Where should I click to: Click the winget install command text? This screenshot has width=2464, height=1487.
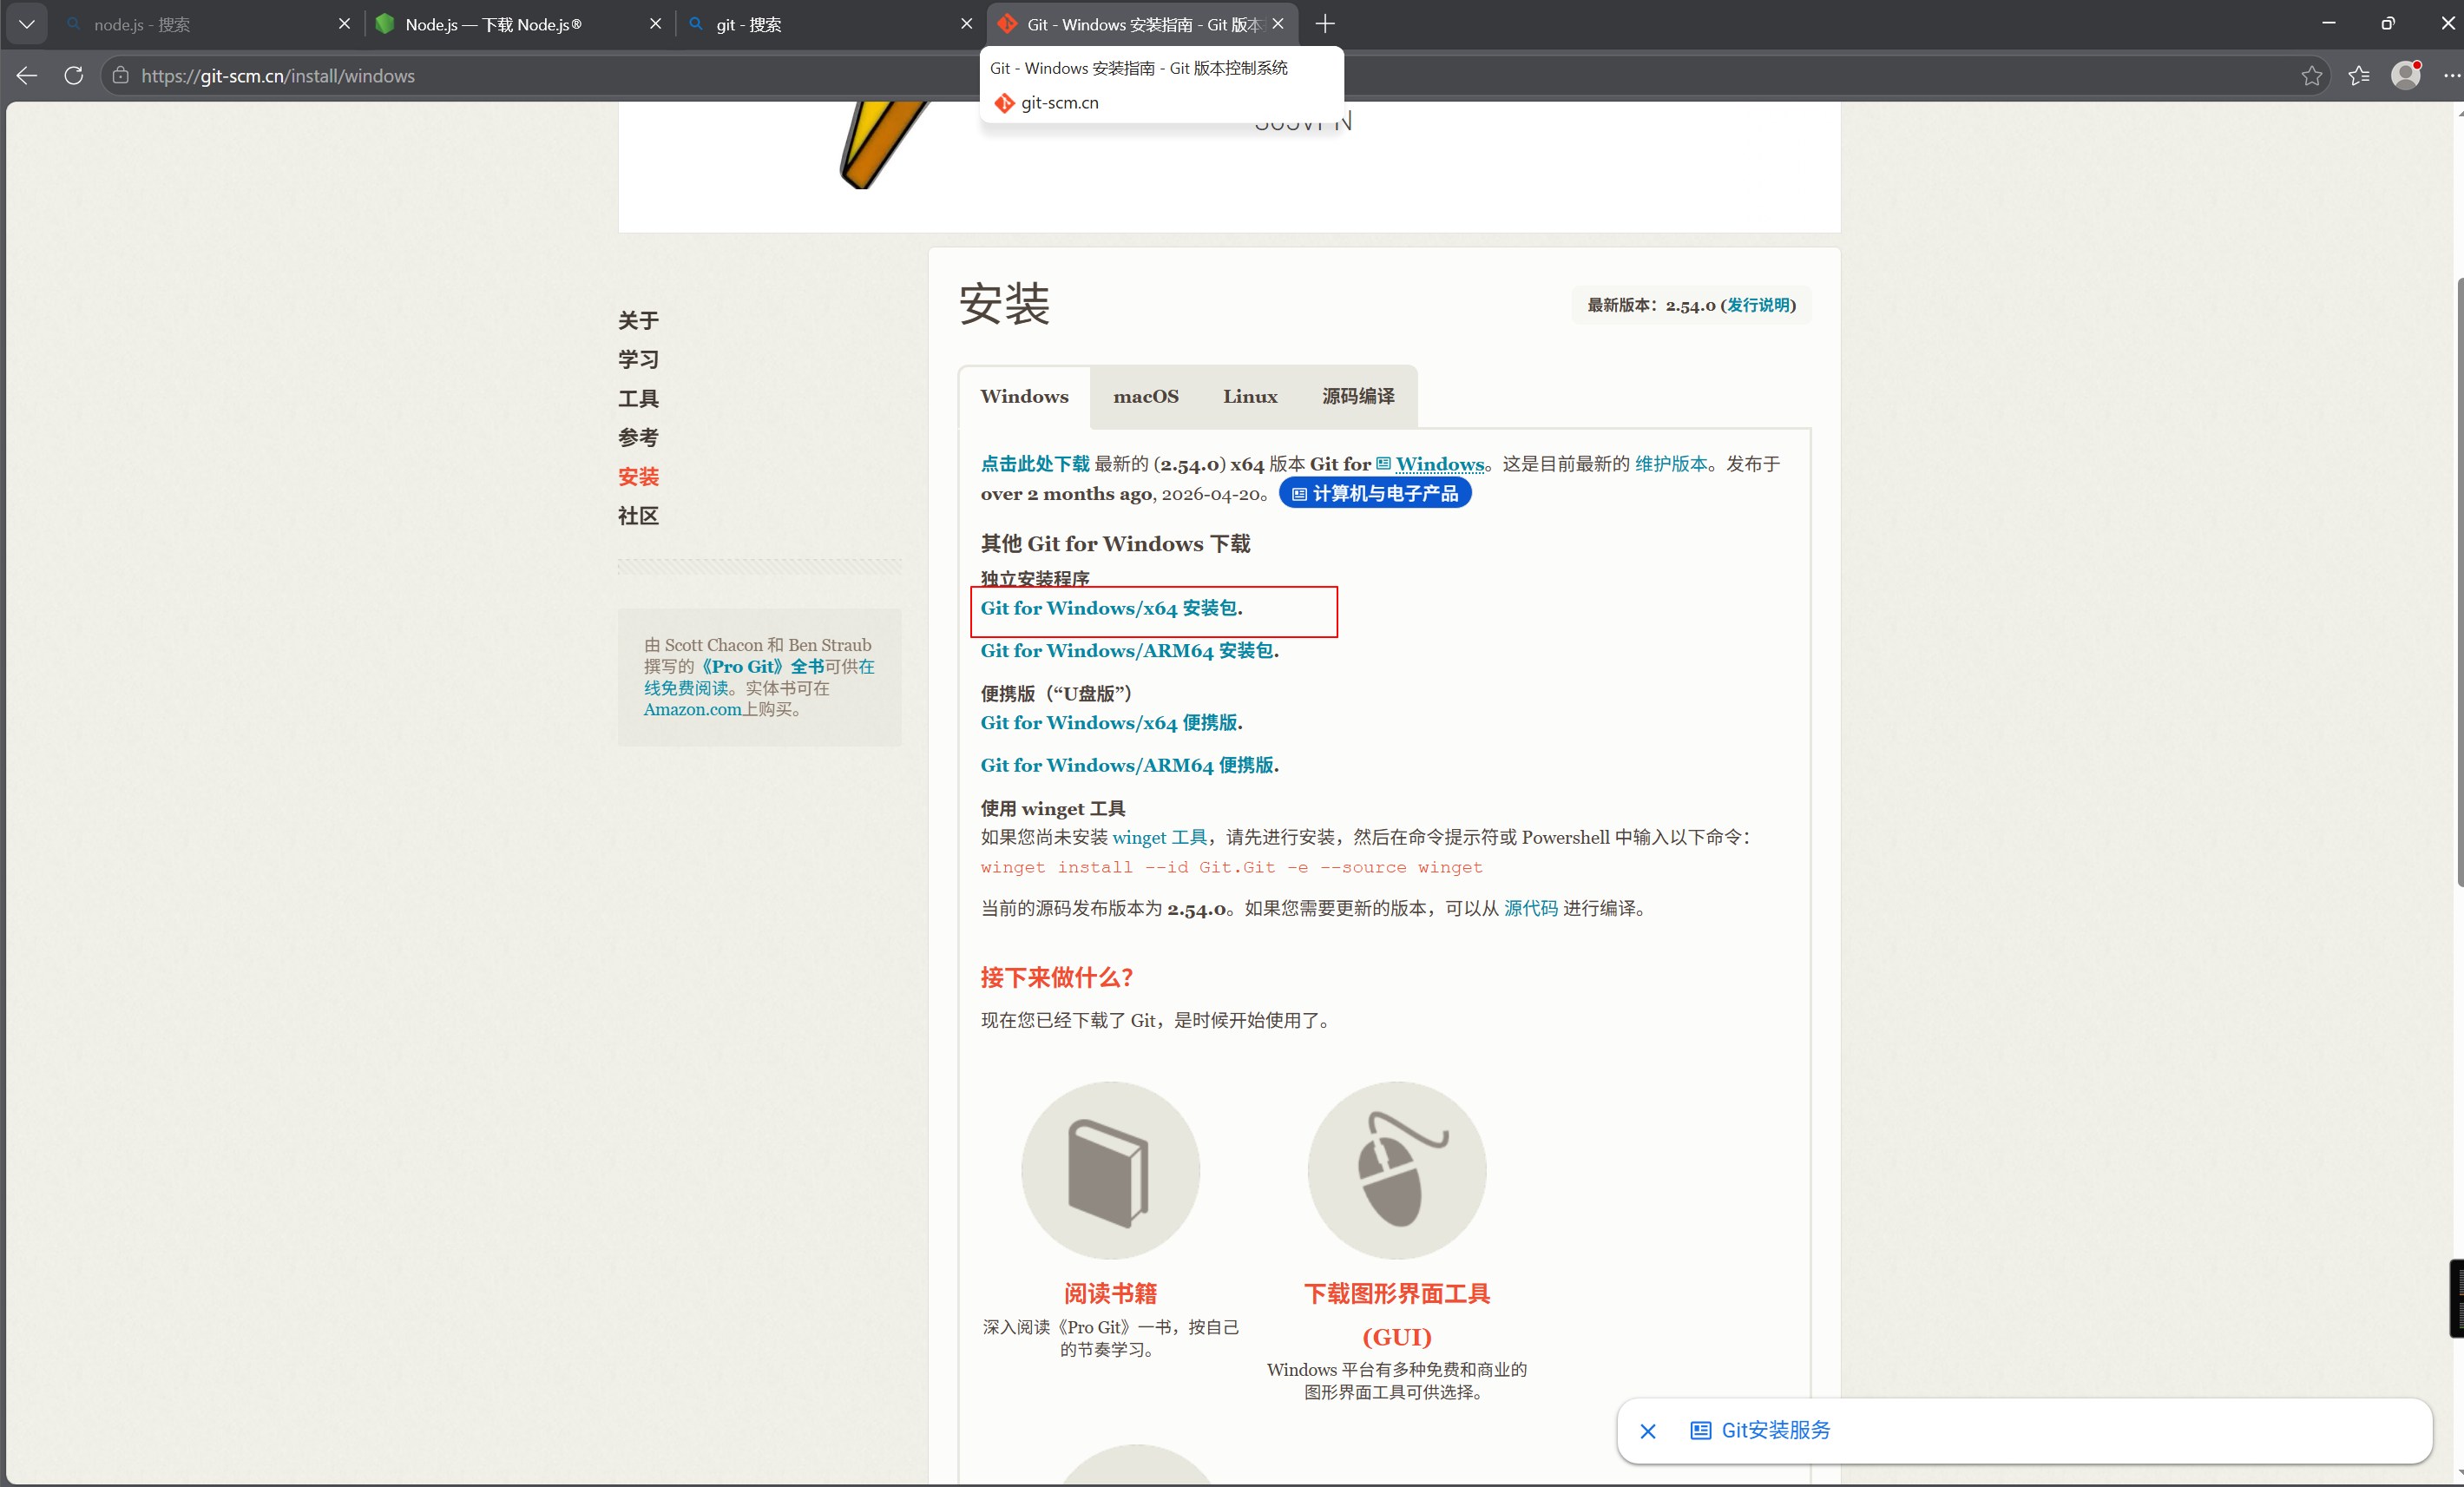coord(1231,868)
